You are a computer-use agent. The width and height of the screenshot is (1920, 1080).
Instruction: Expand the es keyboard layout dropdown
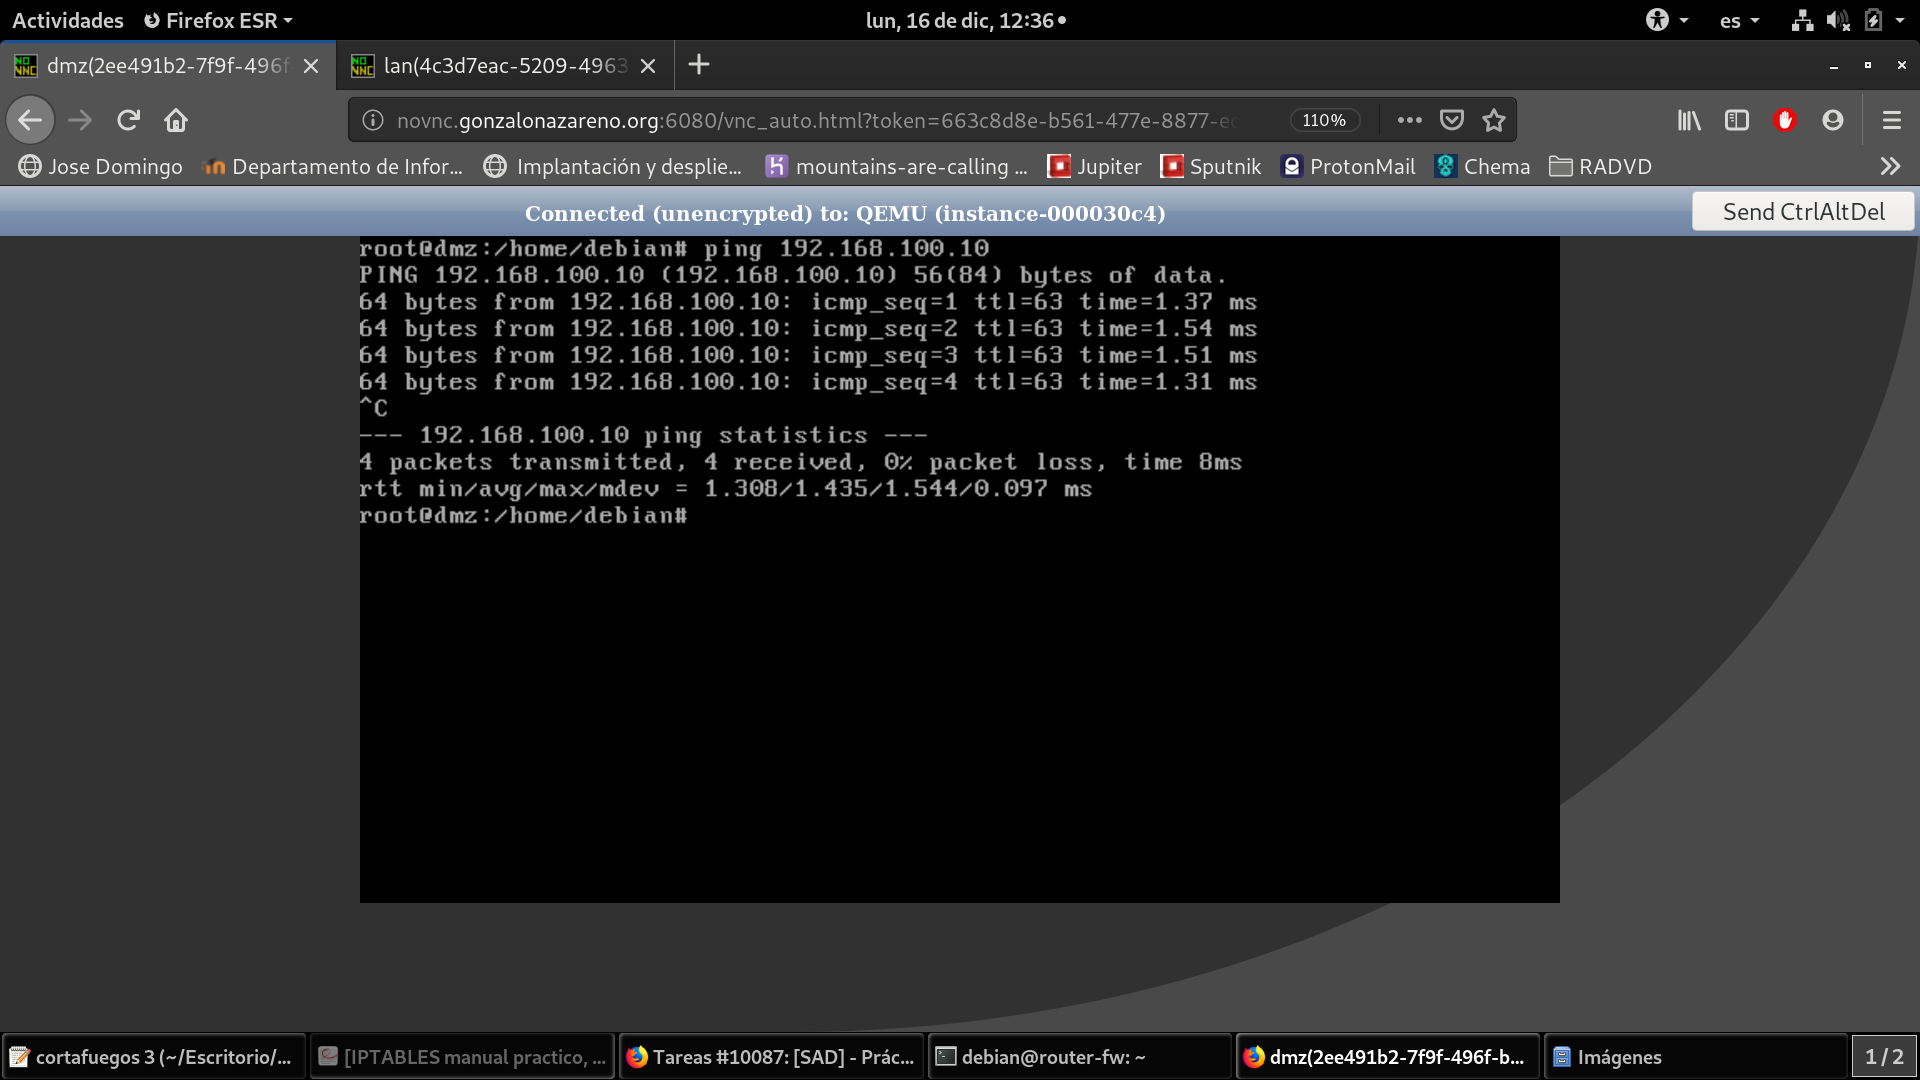[1739, 20]
